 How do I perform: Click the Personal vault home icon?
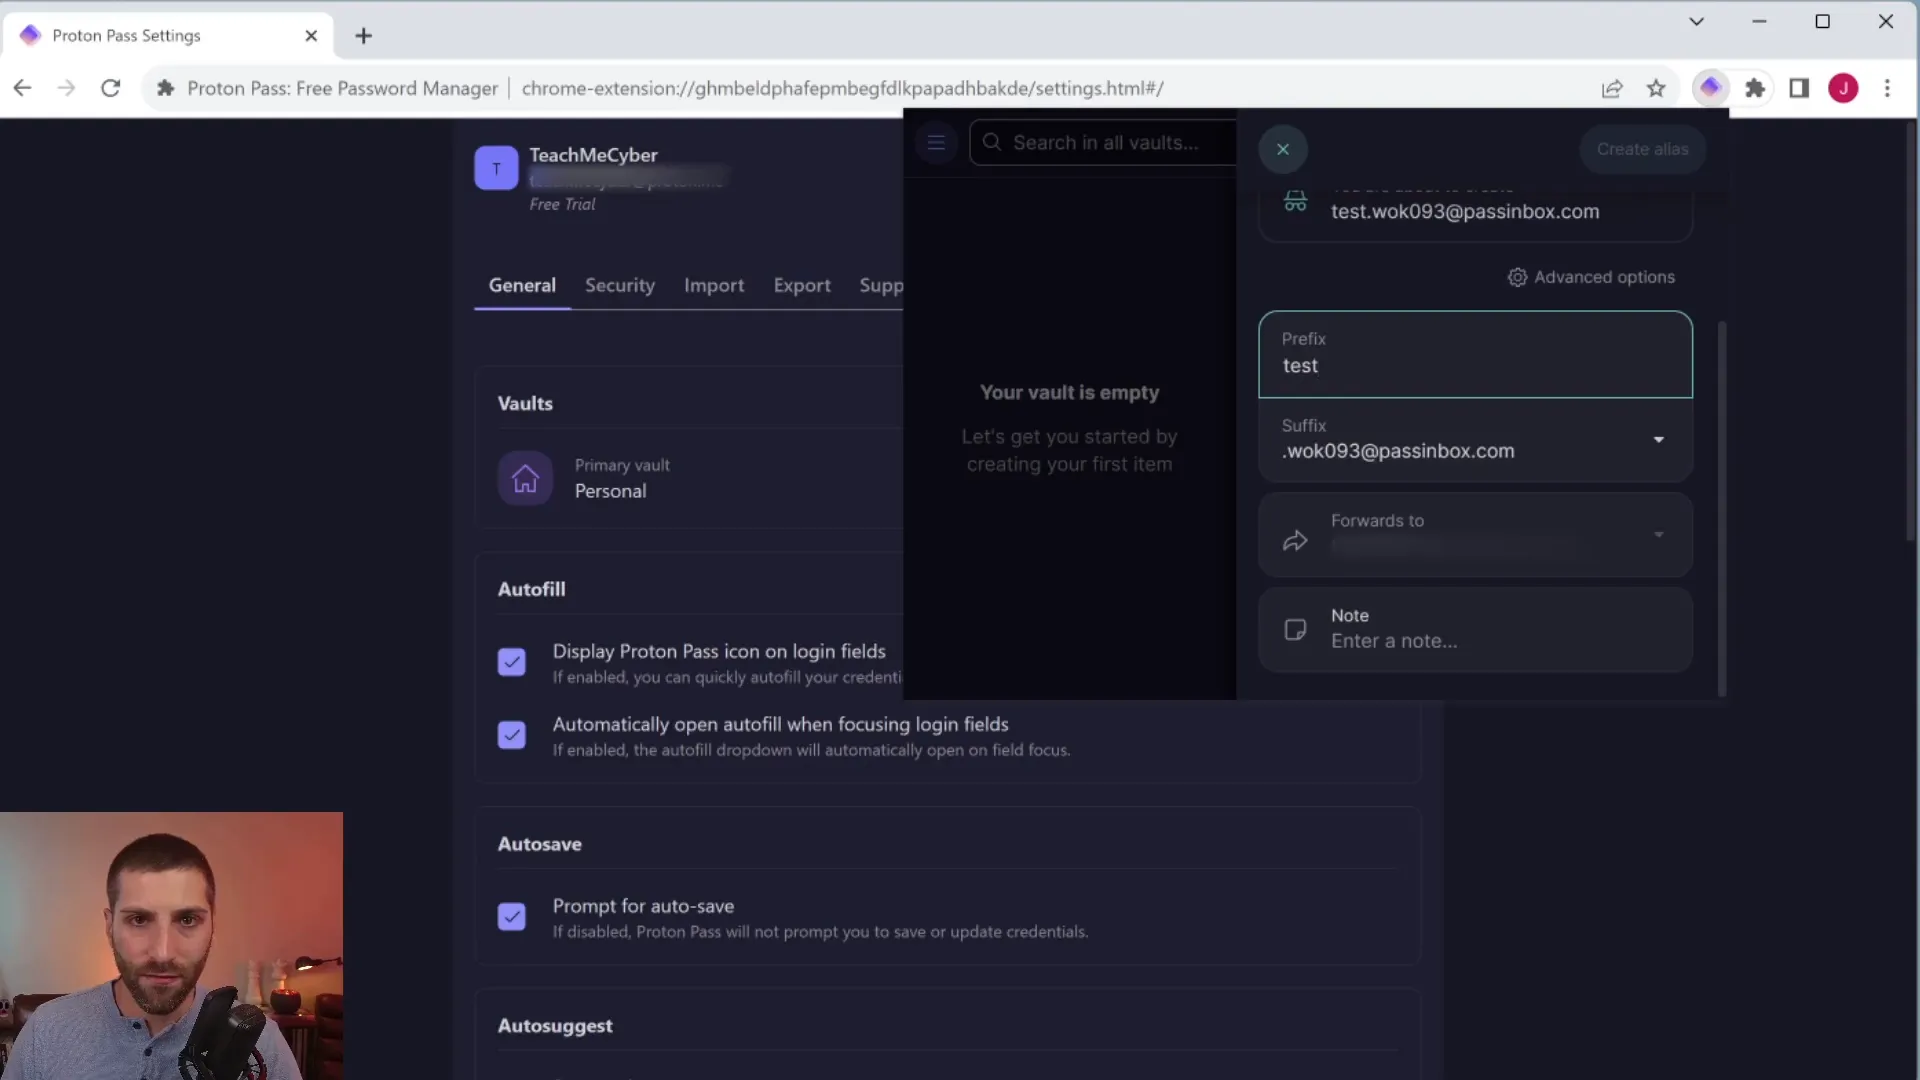point(525,478)
